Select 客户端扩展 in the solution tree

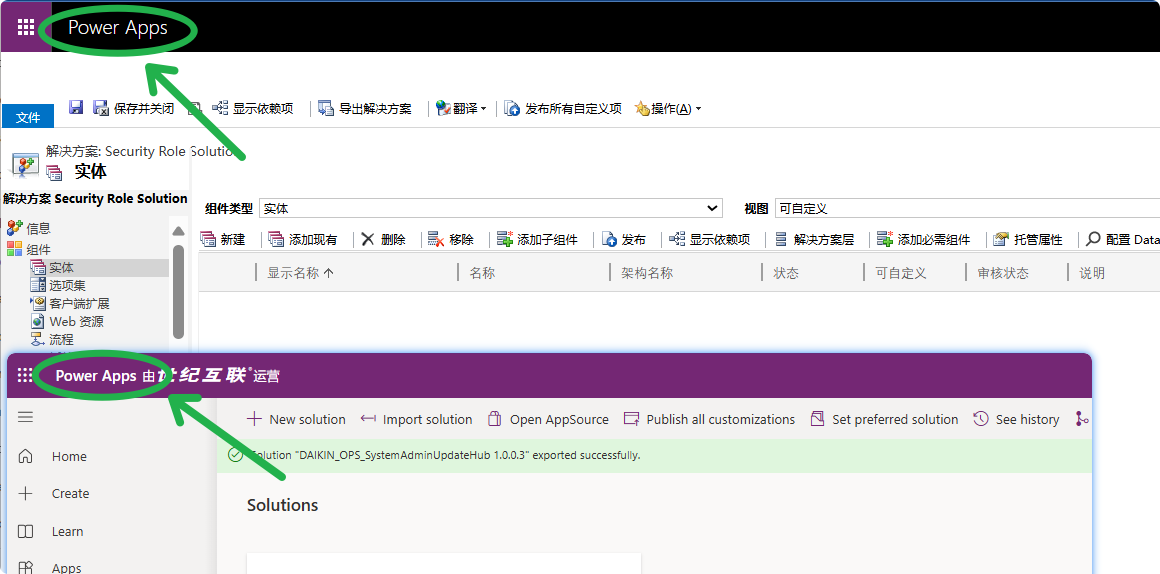[x=70, y=304]
